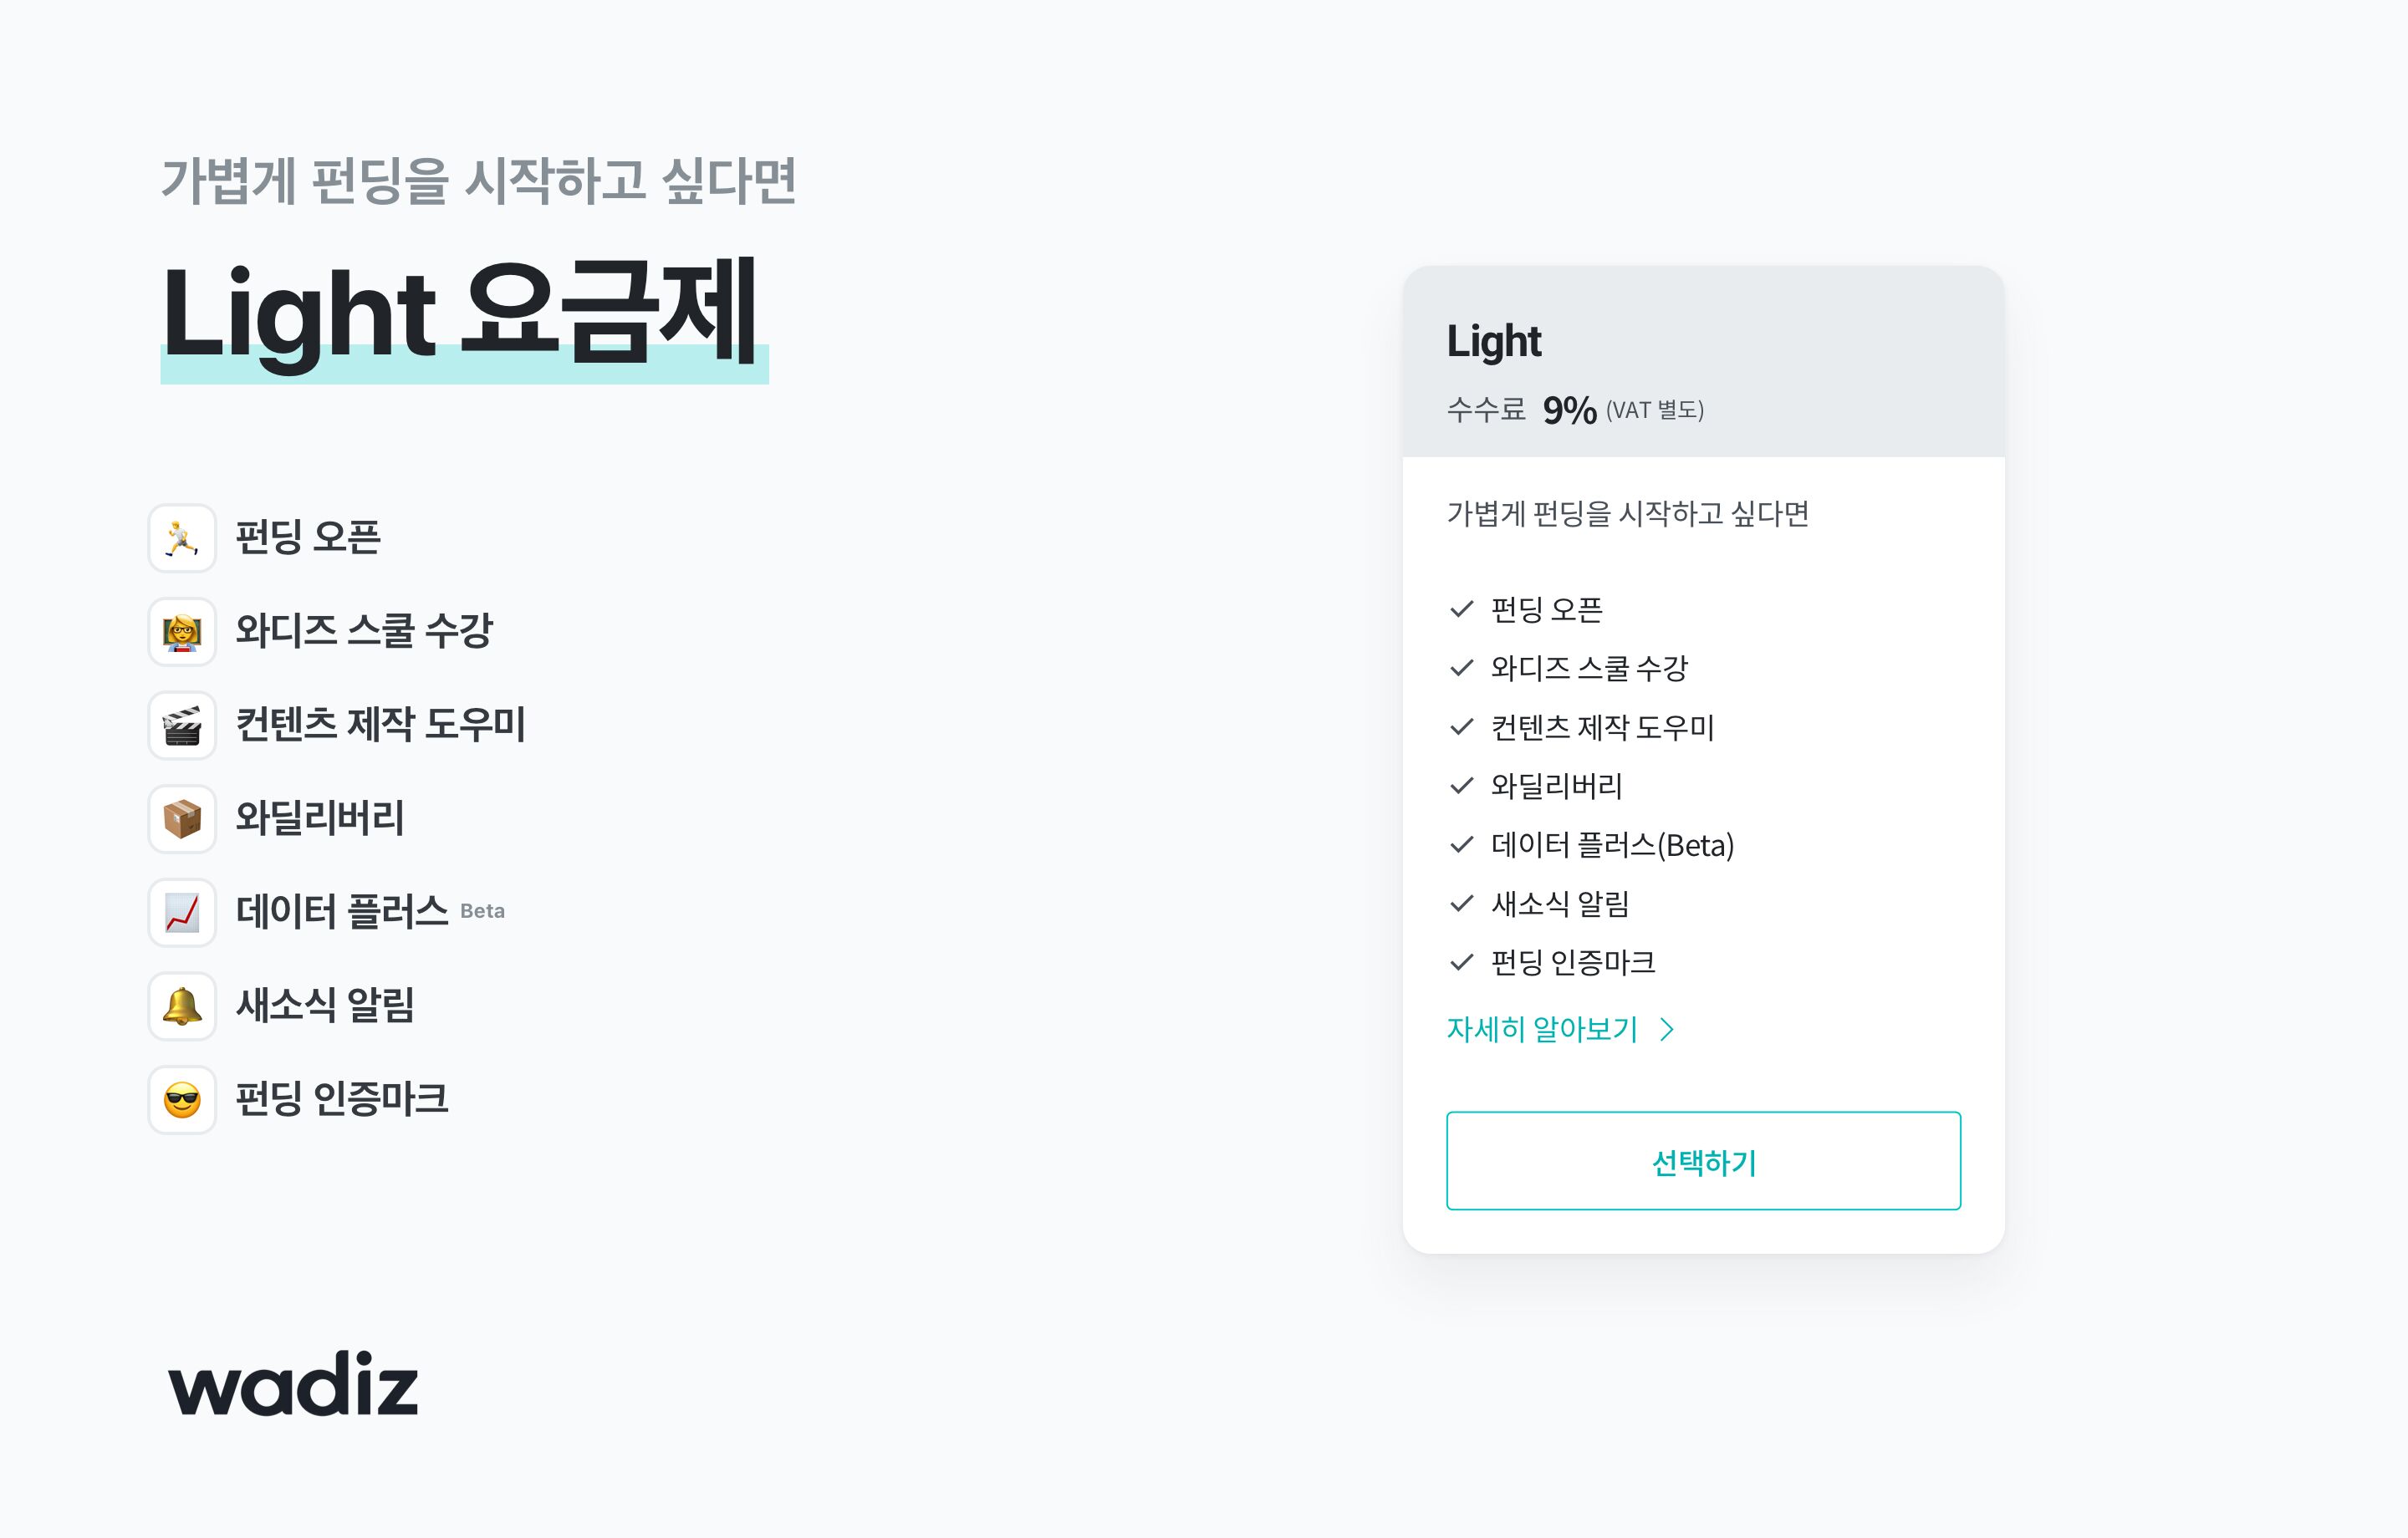
Task: Click the sunglasses emoji 펀딩 인증마크 icon
Action: coord(182,1100)
